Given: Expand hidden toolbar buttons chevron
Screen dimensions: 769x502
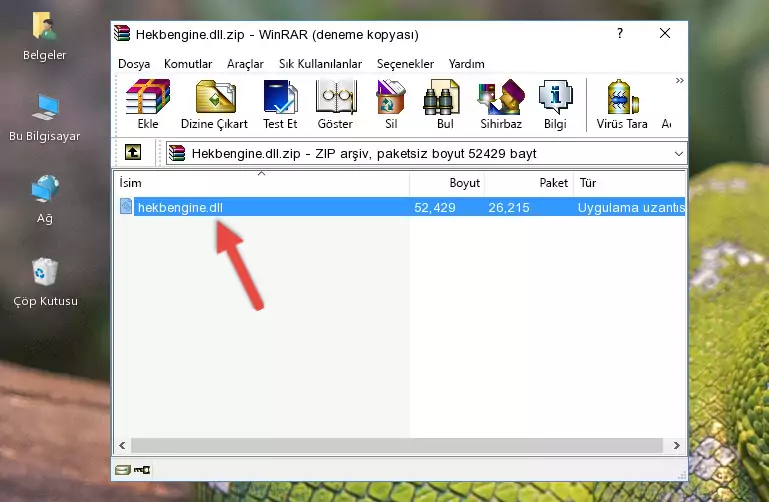Looking at the screenshot, I should click(679, 80).
